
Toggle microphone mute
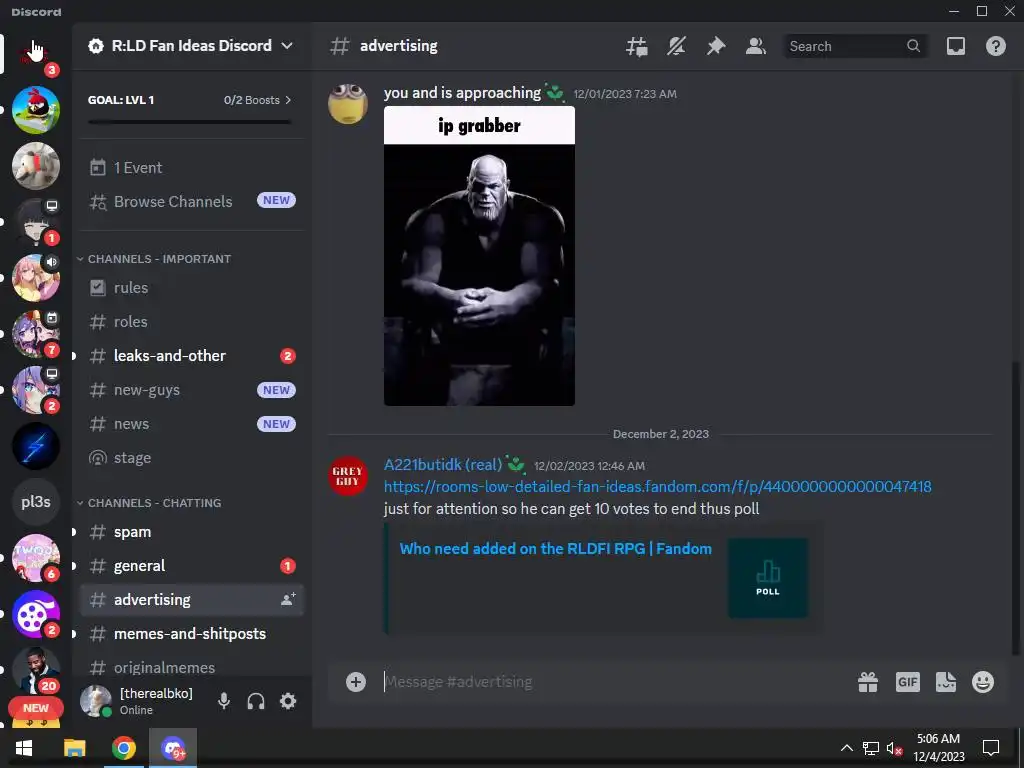tap(224, 701)
